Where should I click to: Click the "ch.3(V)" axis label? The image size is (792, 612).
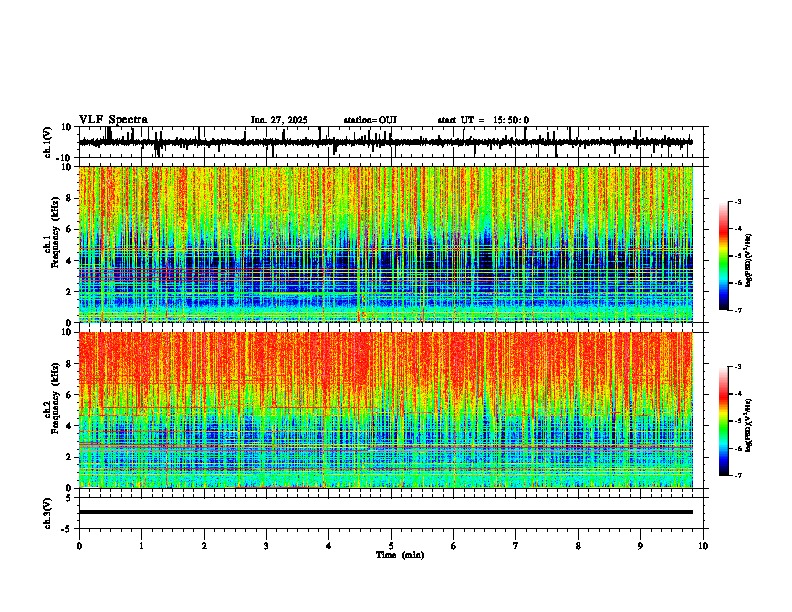(48, 514)
